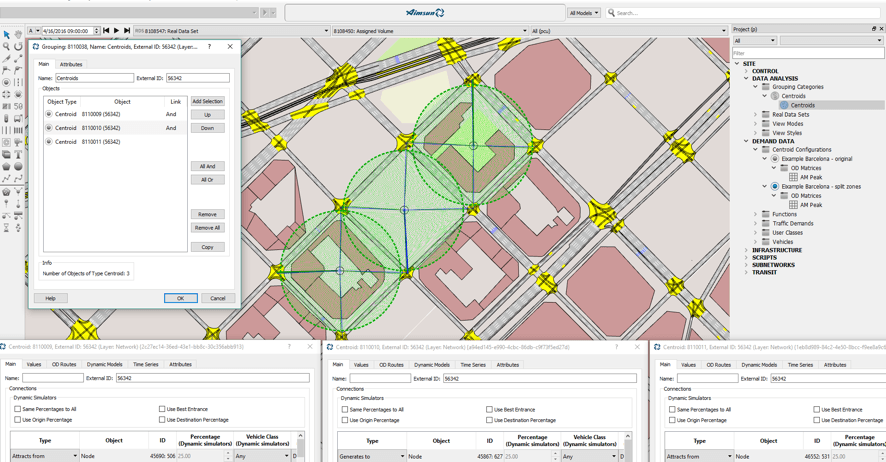This screenshot has height=462, width=886.
Task: Select the 3D box tool
Action: click(x=6, y=154)
